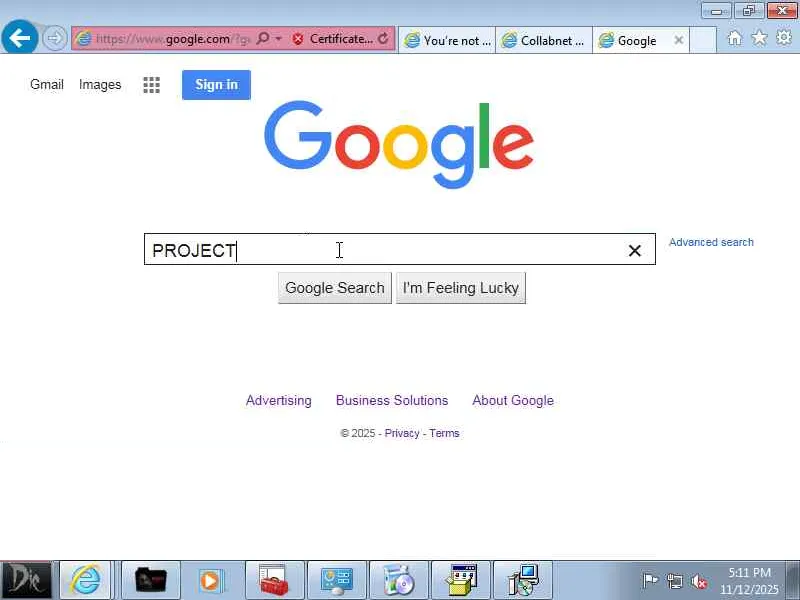Open the Google apps grid
The width and height of the screenshot is (800, 600).
[x=152, y=85]
